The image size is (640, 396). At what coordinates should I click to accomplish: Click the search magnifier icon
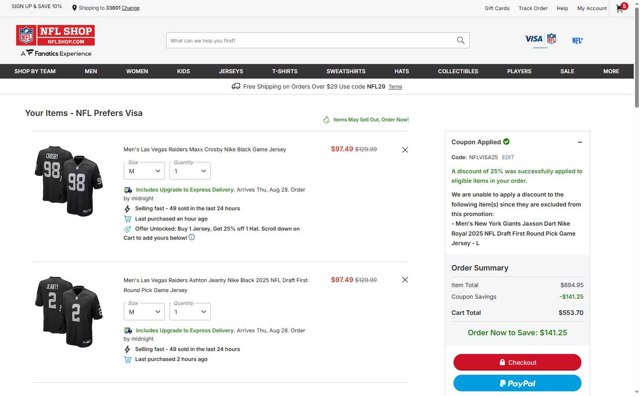point(460,40)
